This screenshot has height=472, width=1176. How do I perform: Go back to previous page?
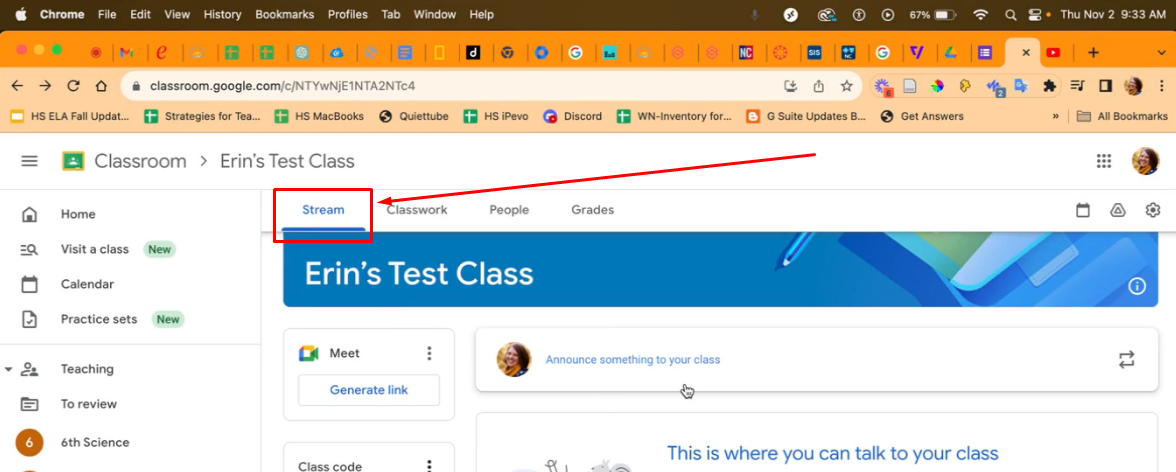[17, 86]
